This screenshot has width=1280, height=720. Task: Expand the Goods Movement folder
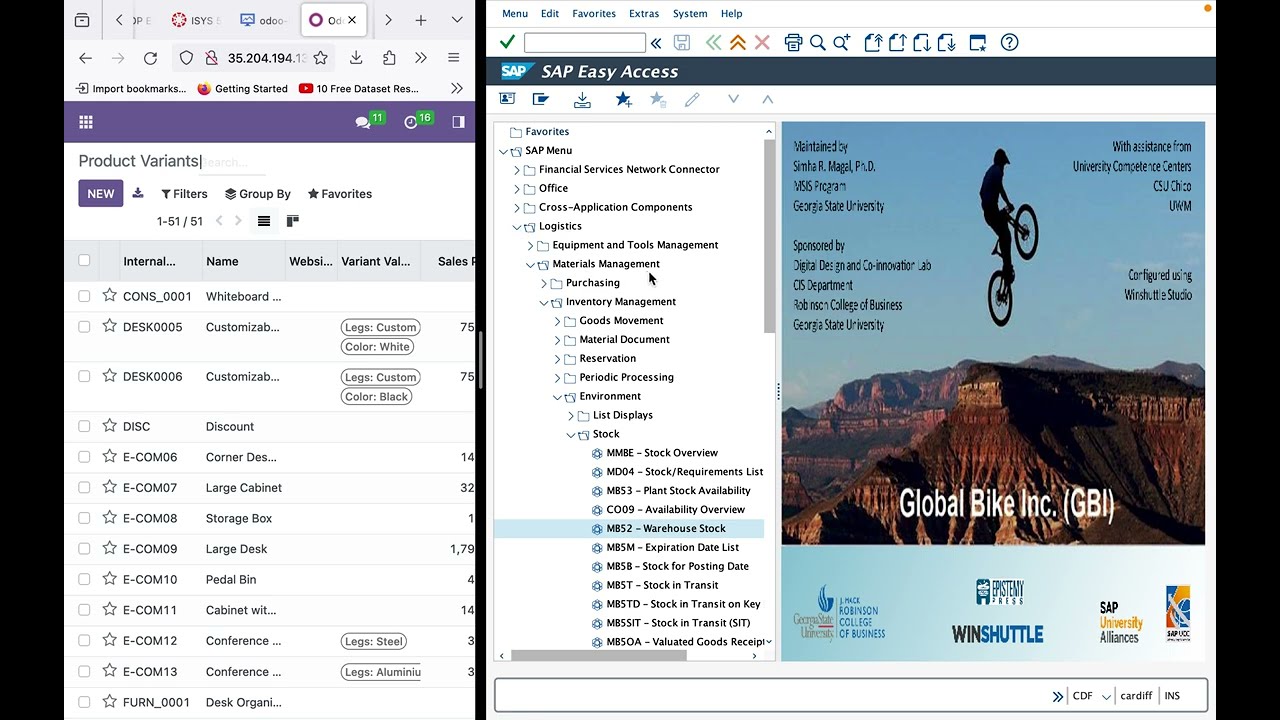coord(558,321)
